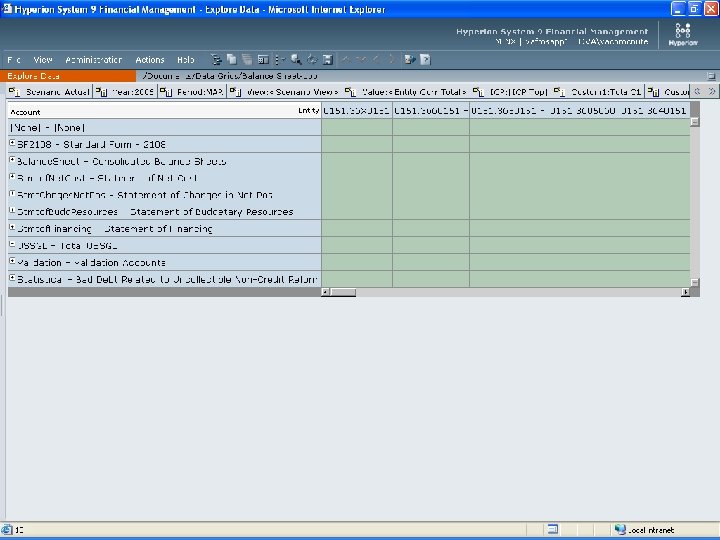The image size is (720, 540).
Task: Click the overlapping pages copy toolbar icon
Action: coord(232,59)
